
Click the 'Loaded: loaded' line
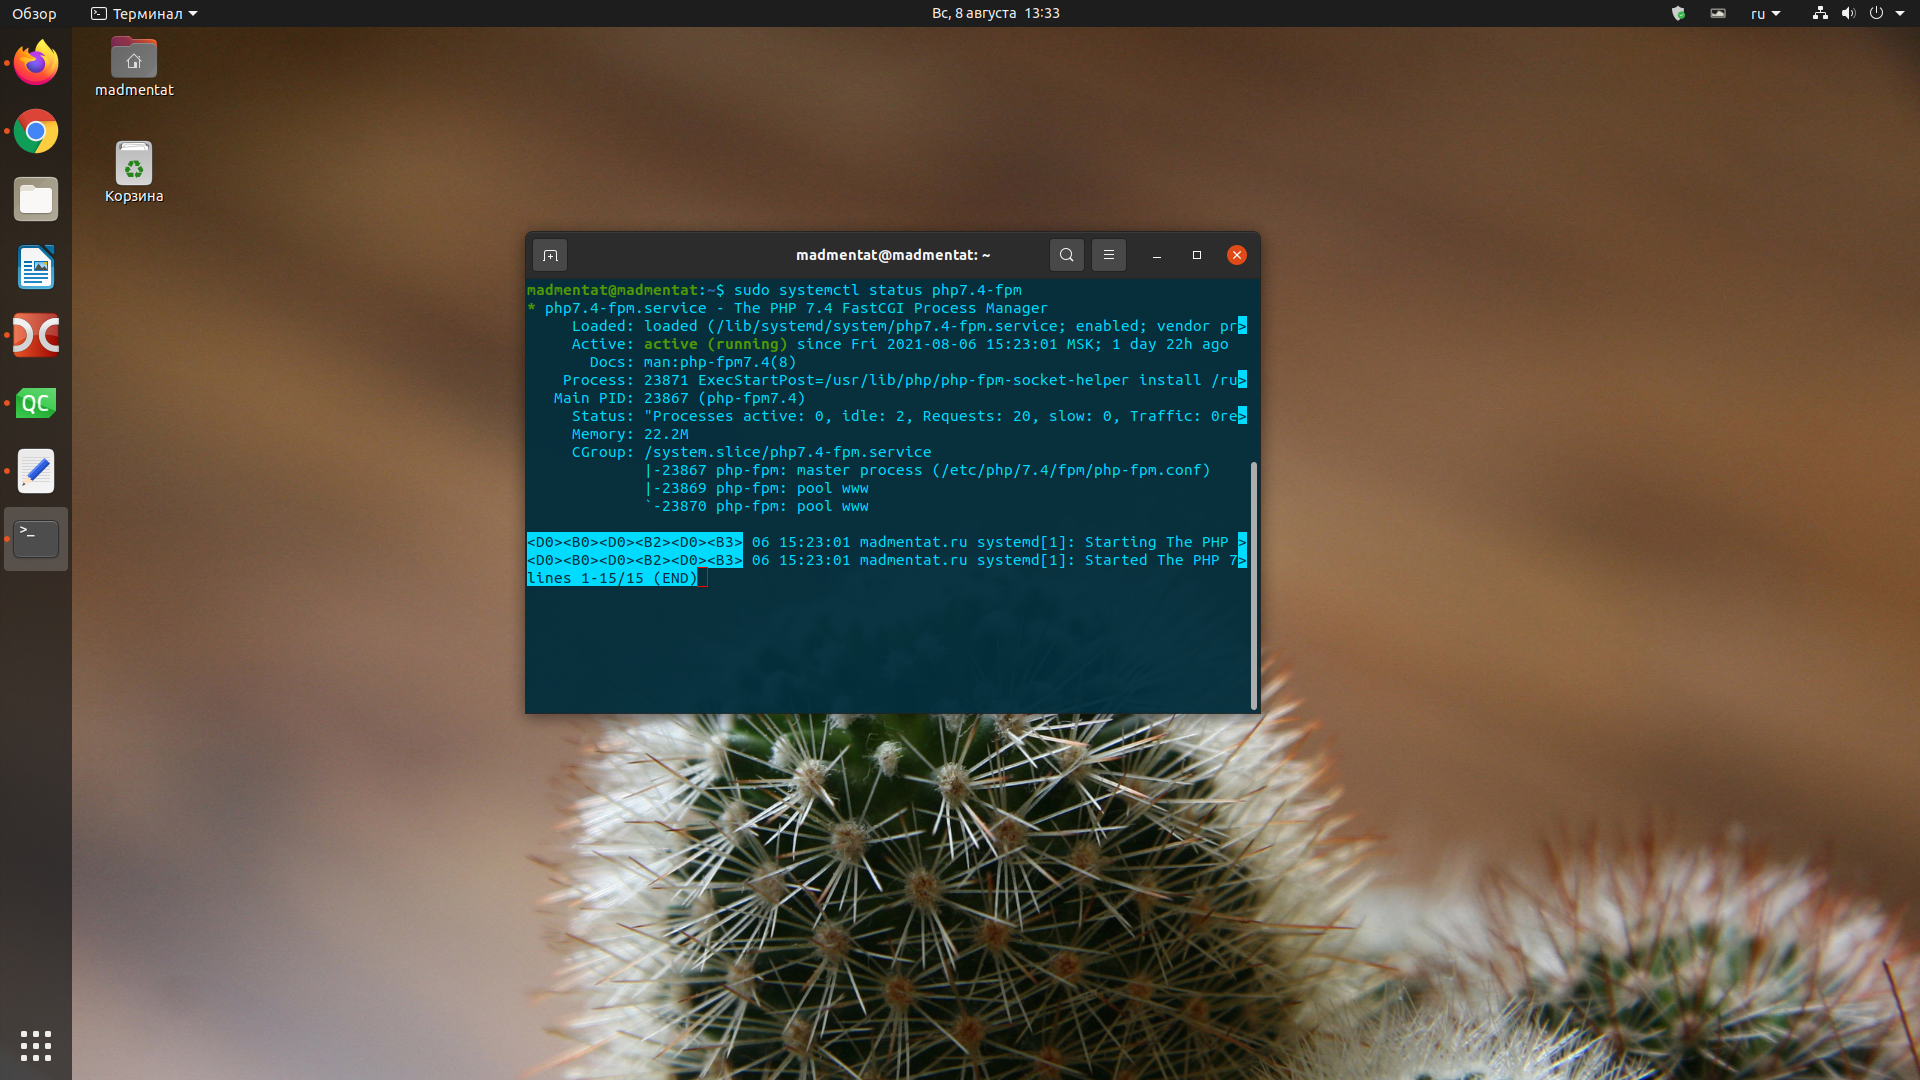pyautogui.click(x=909, y=326)
